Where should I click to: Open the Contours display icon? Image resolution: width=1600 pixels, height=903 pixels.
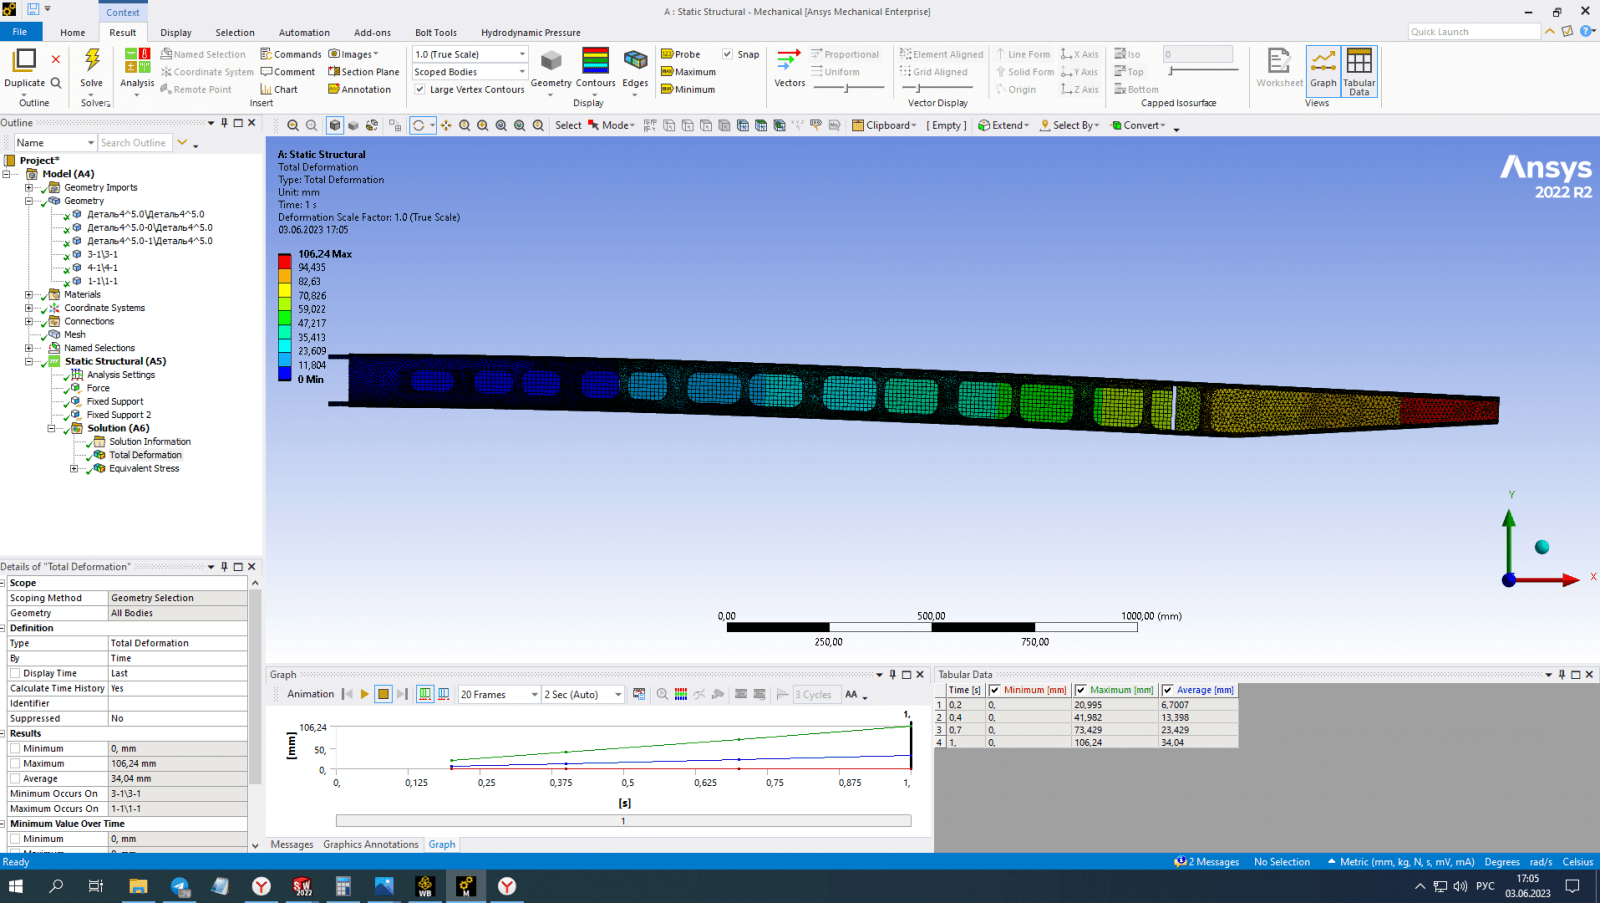click(595, 61)
